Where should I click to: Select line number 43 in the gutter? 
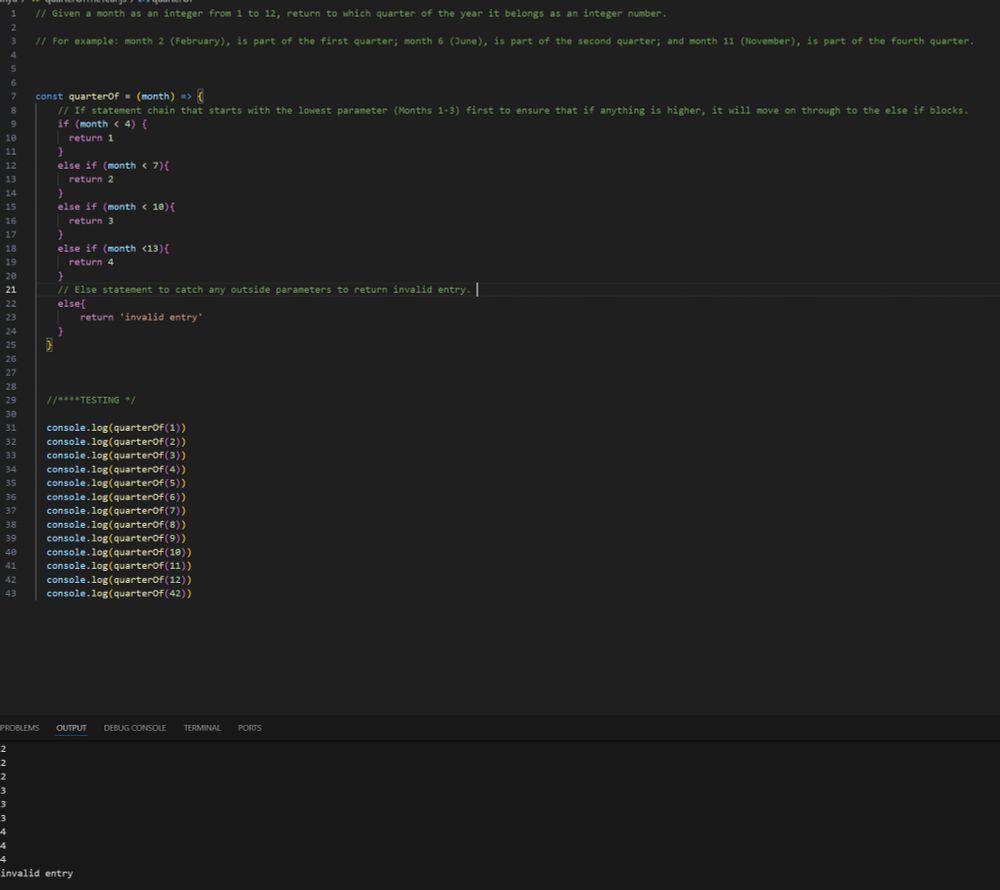10,594
